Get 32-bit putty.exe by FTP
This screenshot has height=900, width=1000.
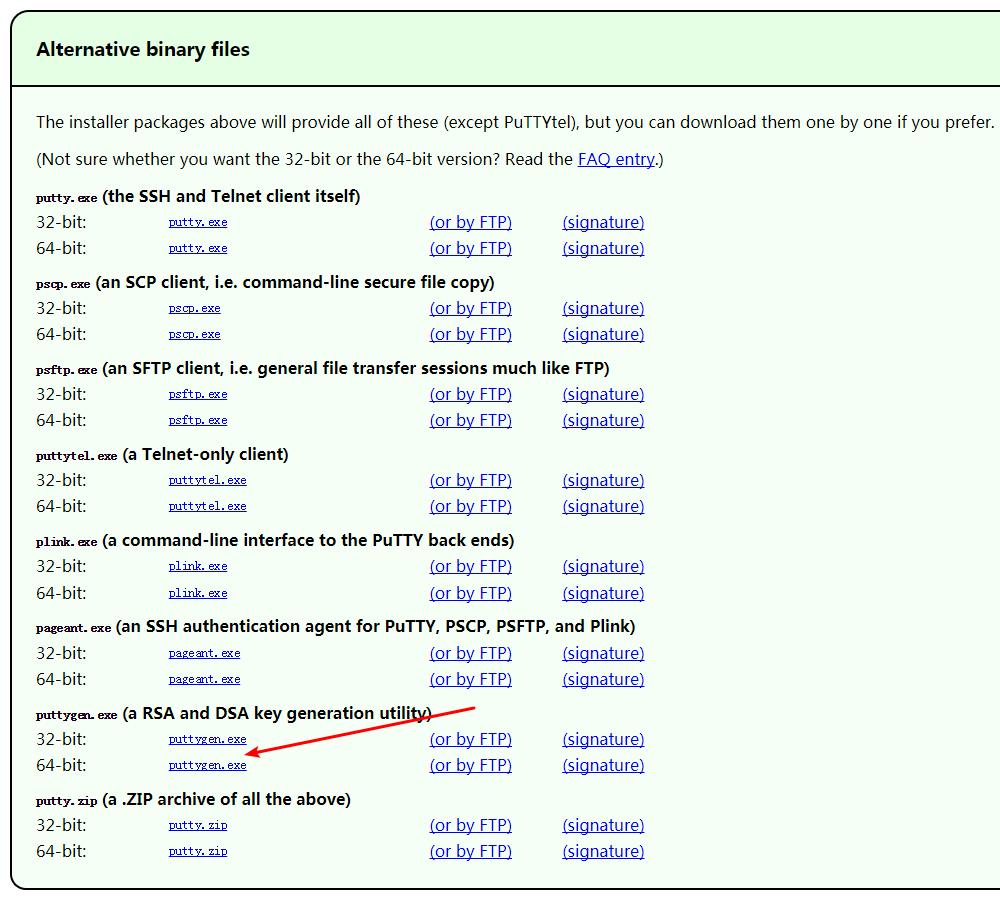point(471,223)
